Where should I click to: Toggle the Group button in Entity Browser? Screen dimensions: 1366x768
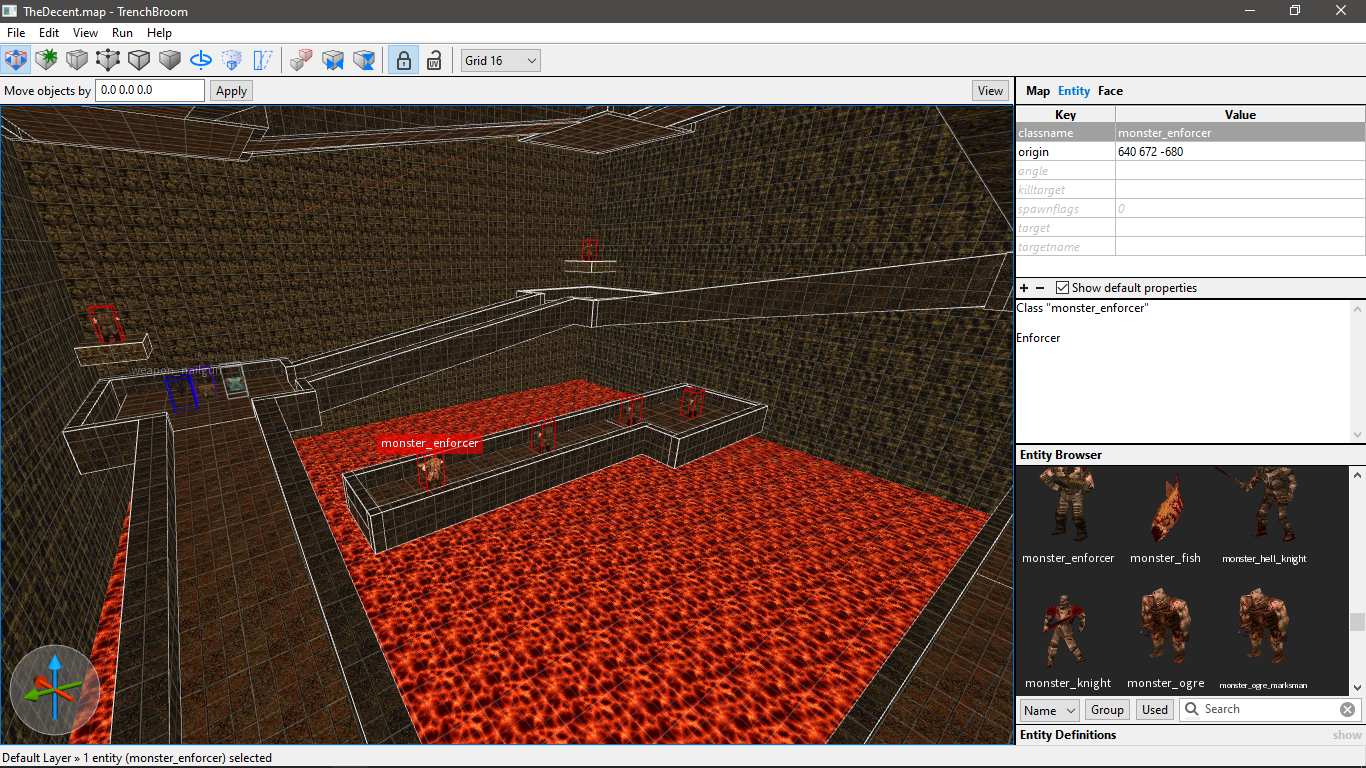(x=1107, y=710)
